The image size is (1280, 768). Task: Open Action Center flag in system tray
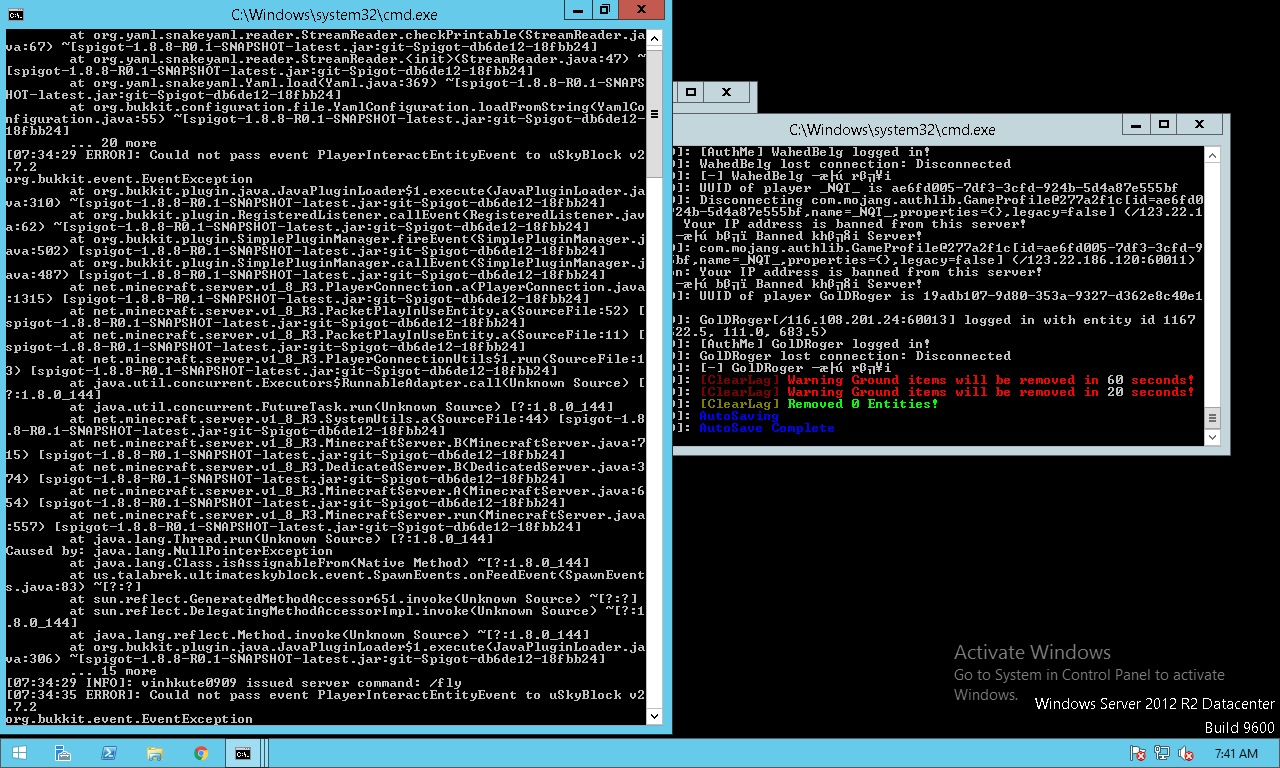pyautogui.click(x=1137, y=754)
